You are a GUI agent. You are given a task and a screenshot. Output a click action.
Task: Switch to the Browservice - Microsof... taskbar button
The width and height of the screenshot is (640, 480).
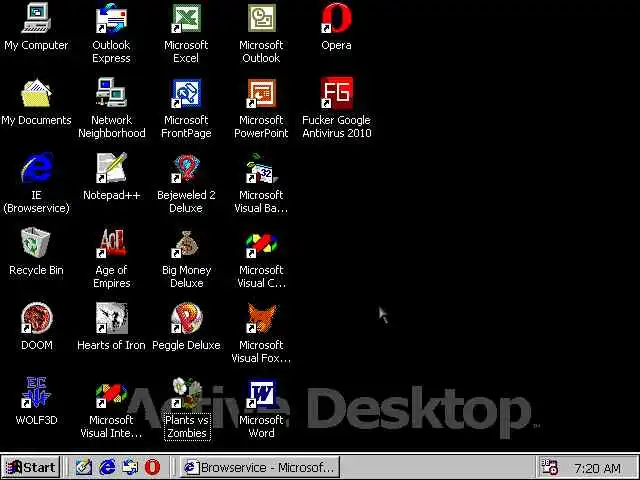coord(260,467)
